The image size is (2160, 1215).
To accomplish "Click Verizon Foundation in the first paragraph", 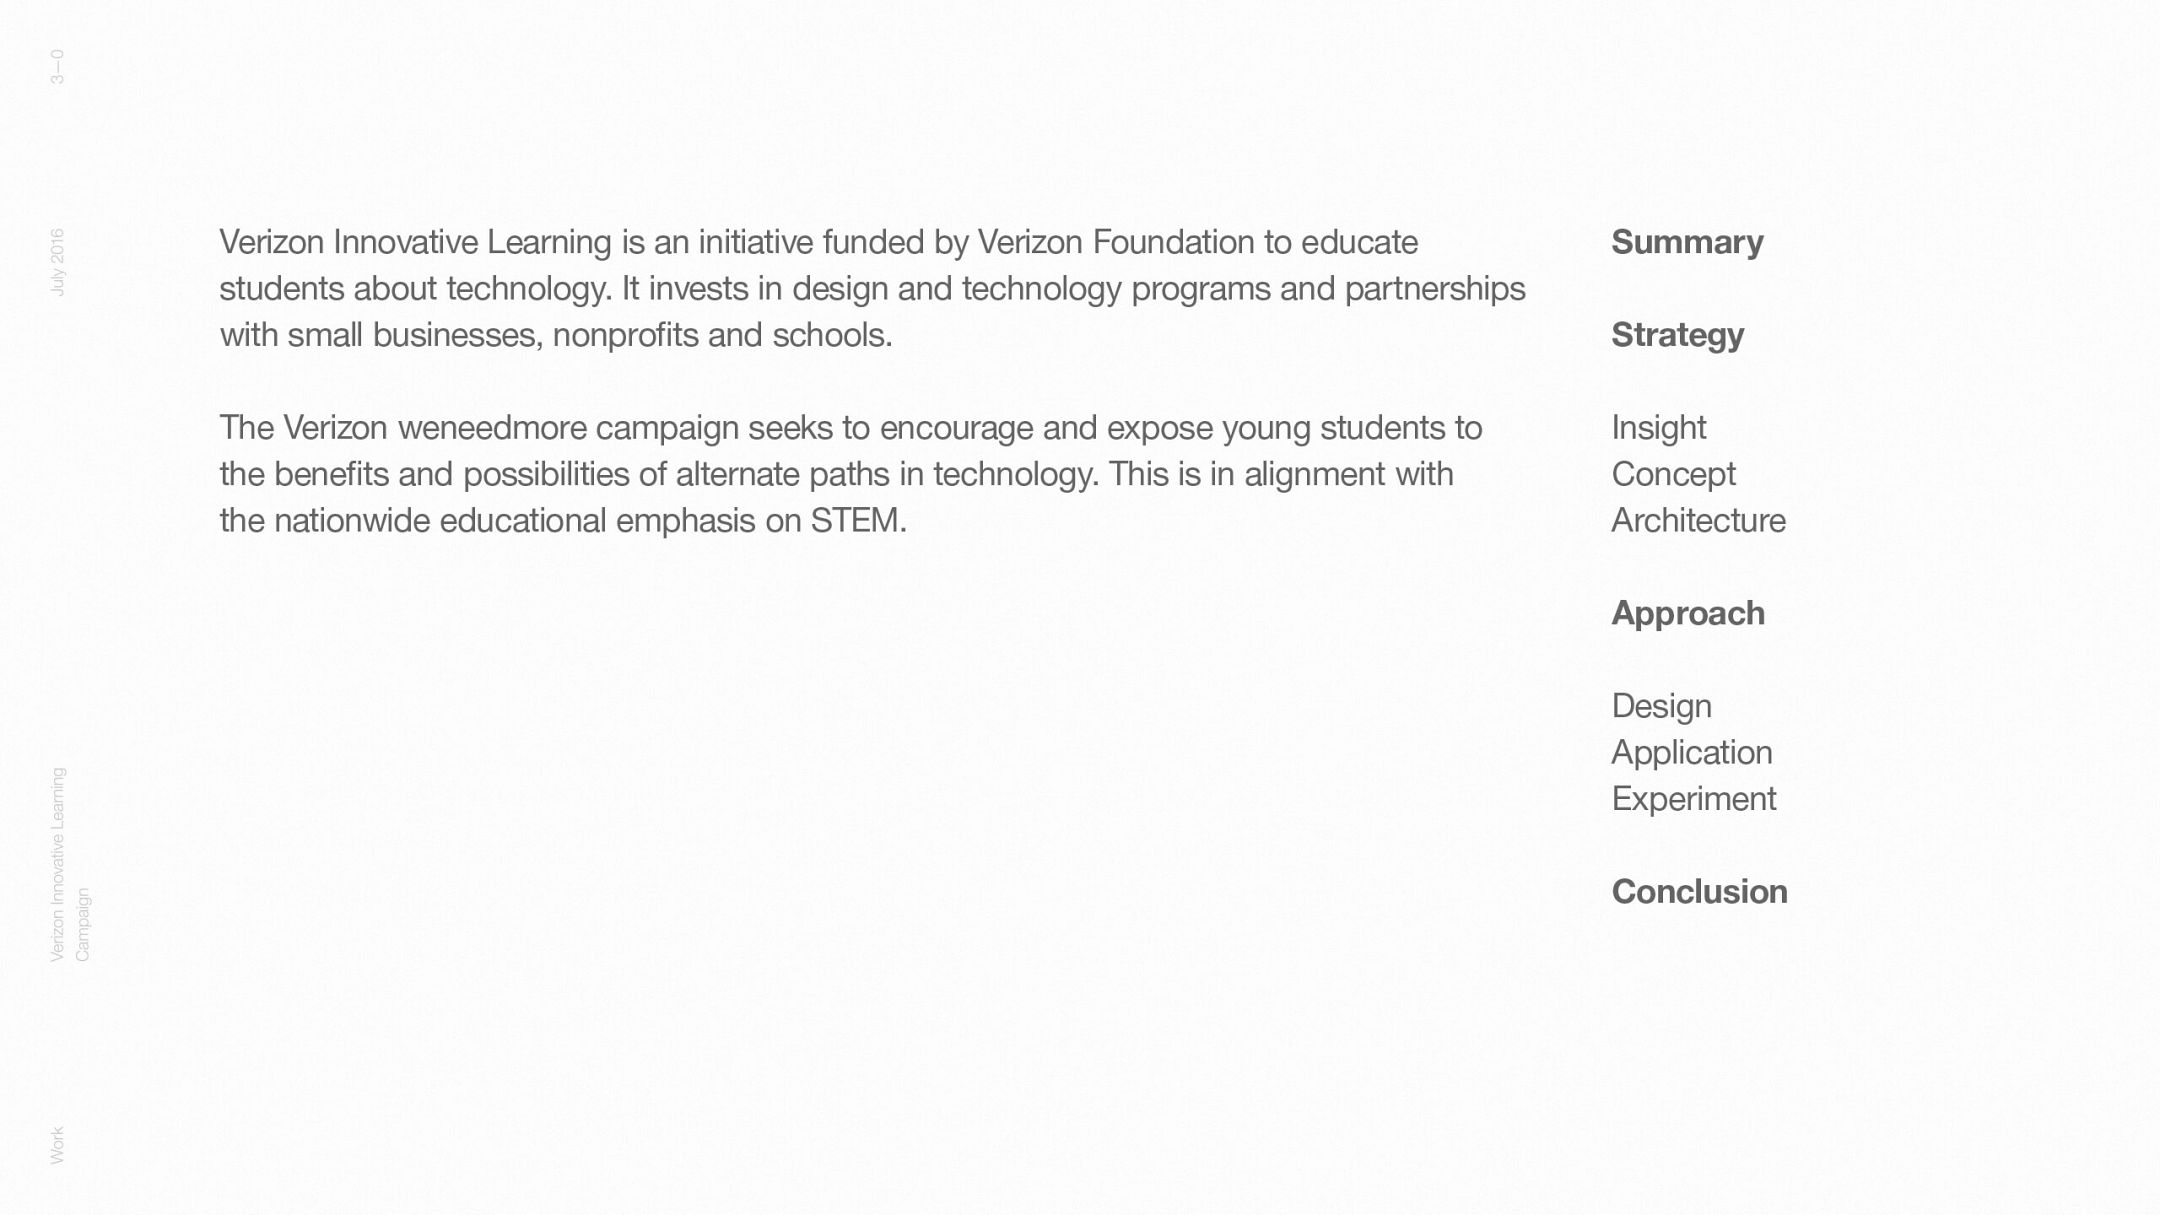I will (1115, 242).
